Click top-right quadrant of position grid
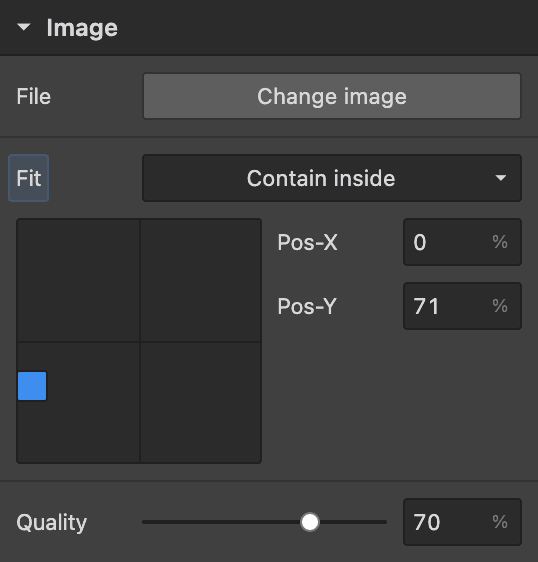 (x=200, y=280)
